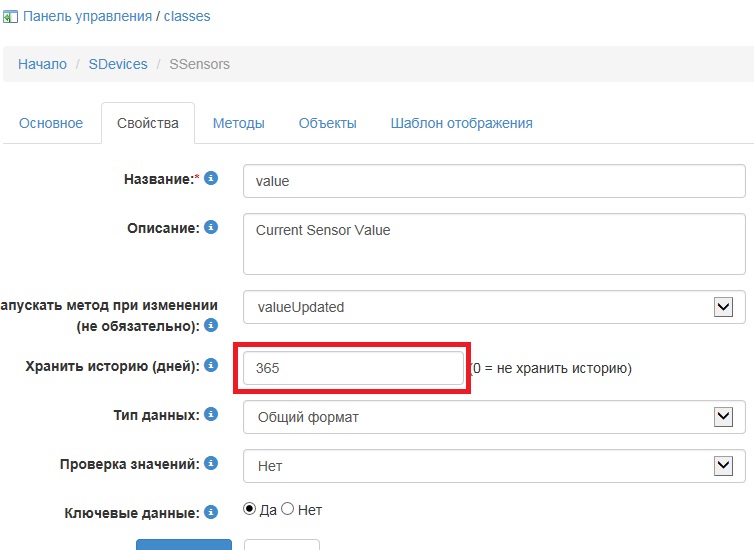Click the info icon beside Описание
Viewport: 754px width, 550px height.
pos(211,228)
